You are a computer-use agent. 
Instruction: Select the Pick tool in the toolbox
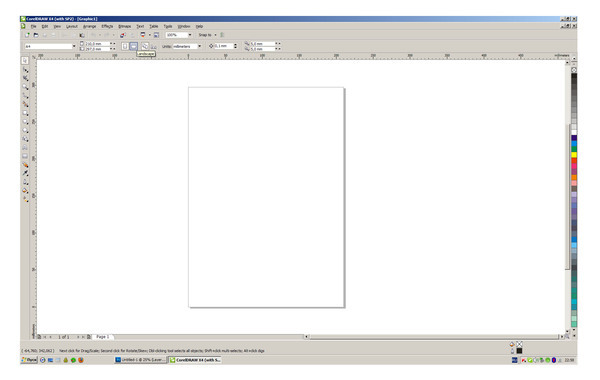[x=25, y=60]
